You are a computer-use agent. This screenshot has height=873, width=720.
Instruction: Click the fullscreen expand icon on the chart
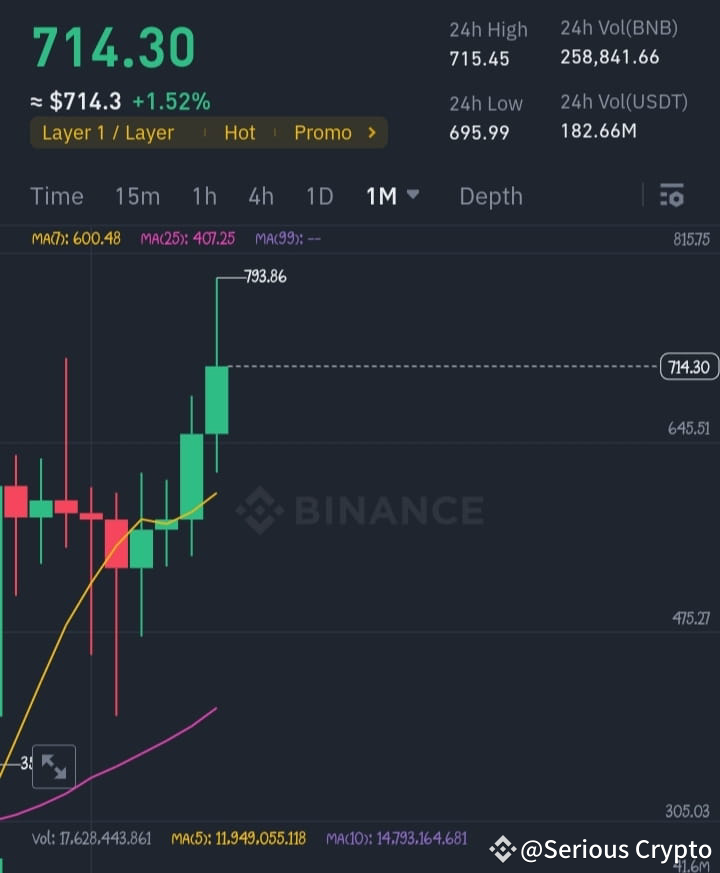(55, 766)
